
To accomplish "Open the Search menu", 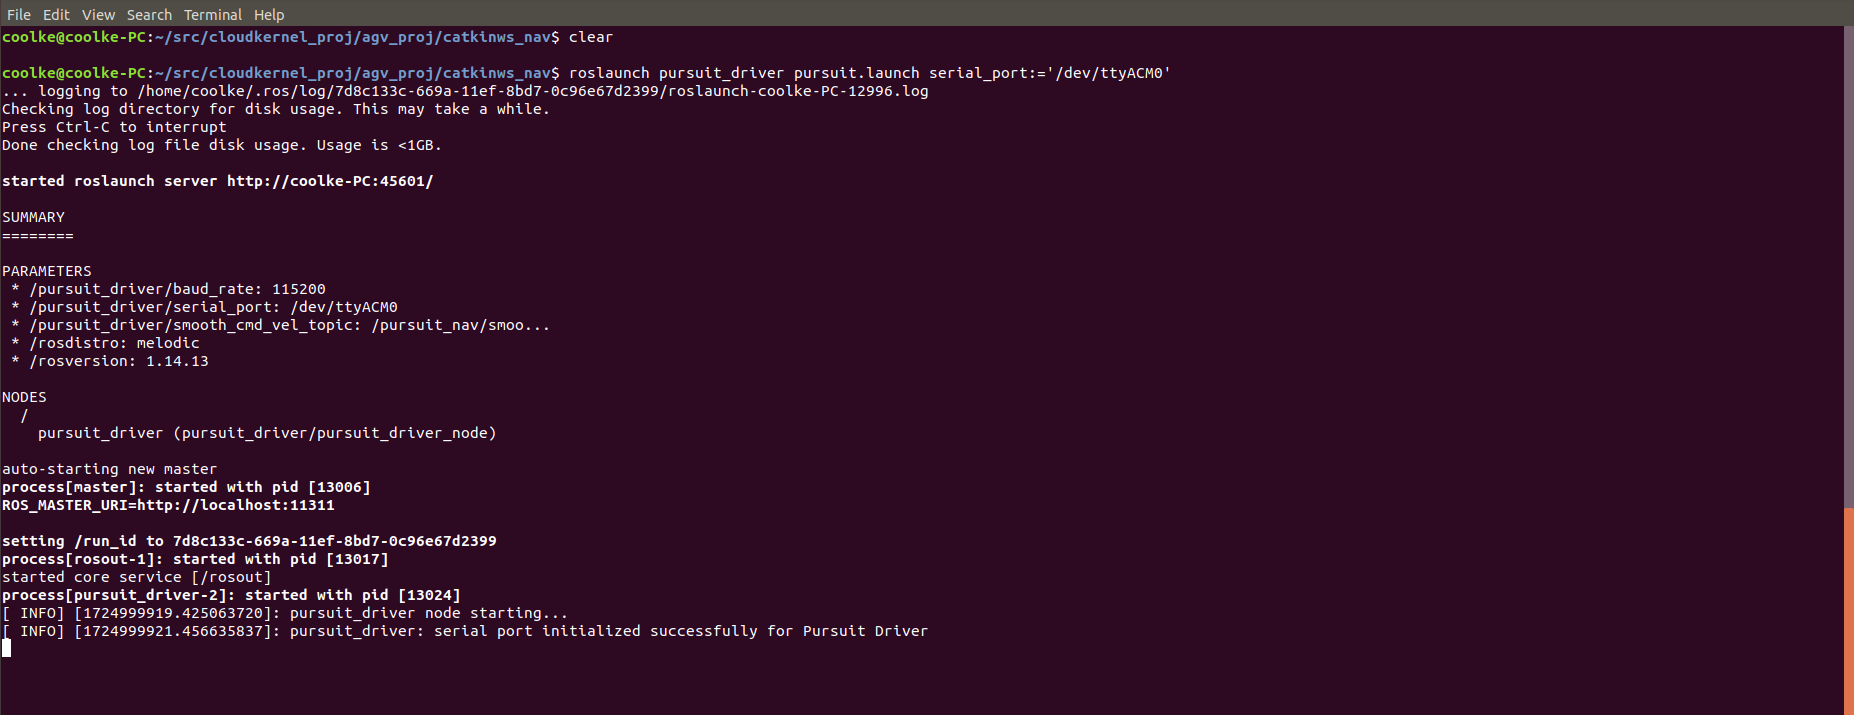I will tap(149, 14).
